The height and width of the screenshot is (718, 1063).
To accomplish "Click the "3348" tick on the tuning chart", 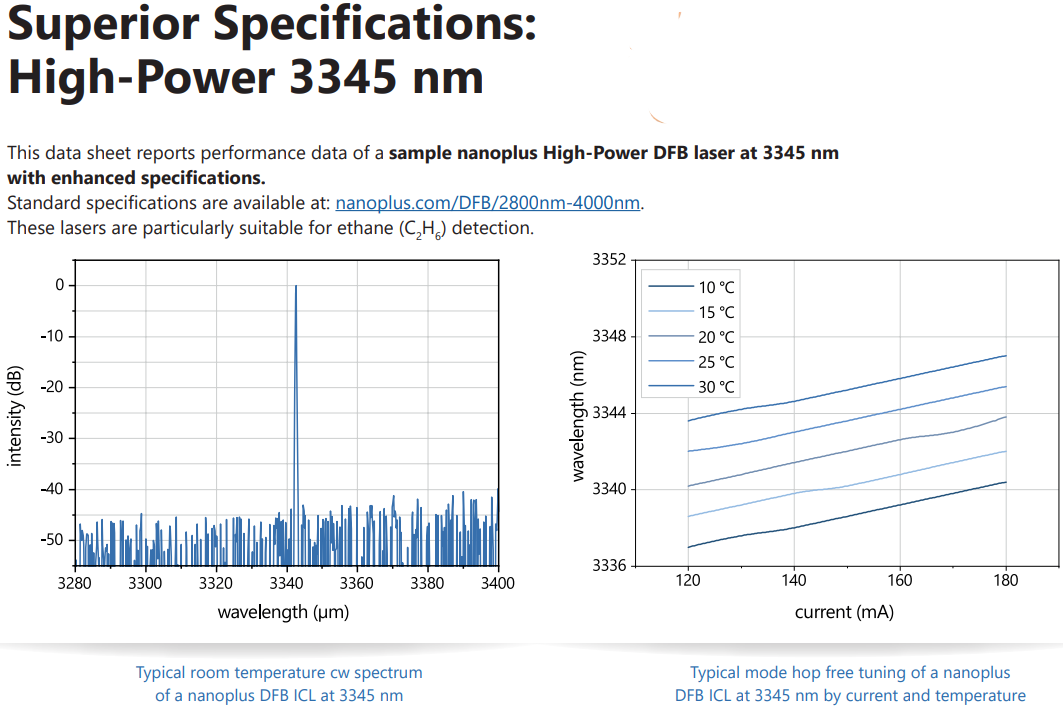I will tap(609, 336).
